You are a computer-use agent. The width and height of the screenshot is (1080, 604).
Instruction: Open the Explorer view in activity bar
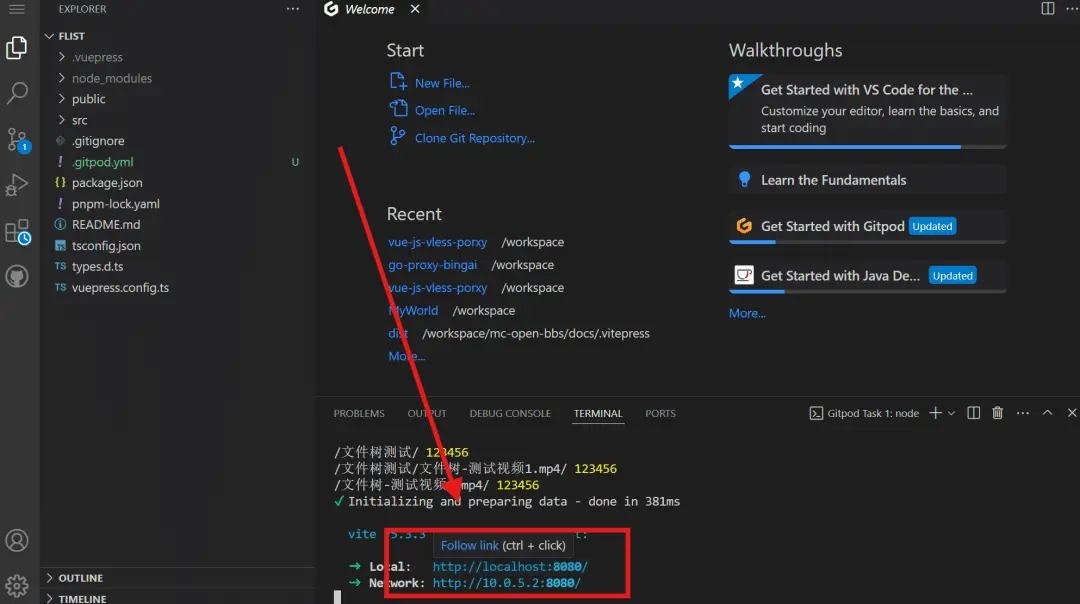click(17, 47)
